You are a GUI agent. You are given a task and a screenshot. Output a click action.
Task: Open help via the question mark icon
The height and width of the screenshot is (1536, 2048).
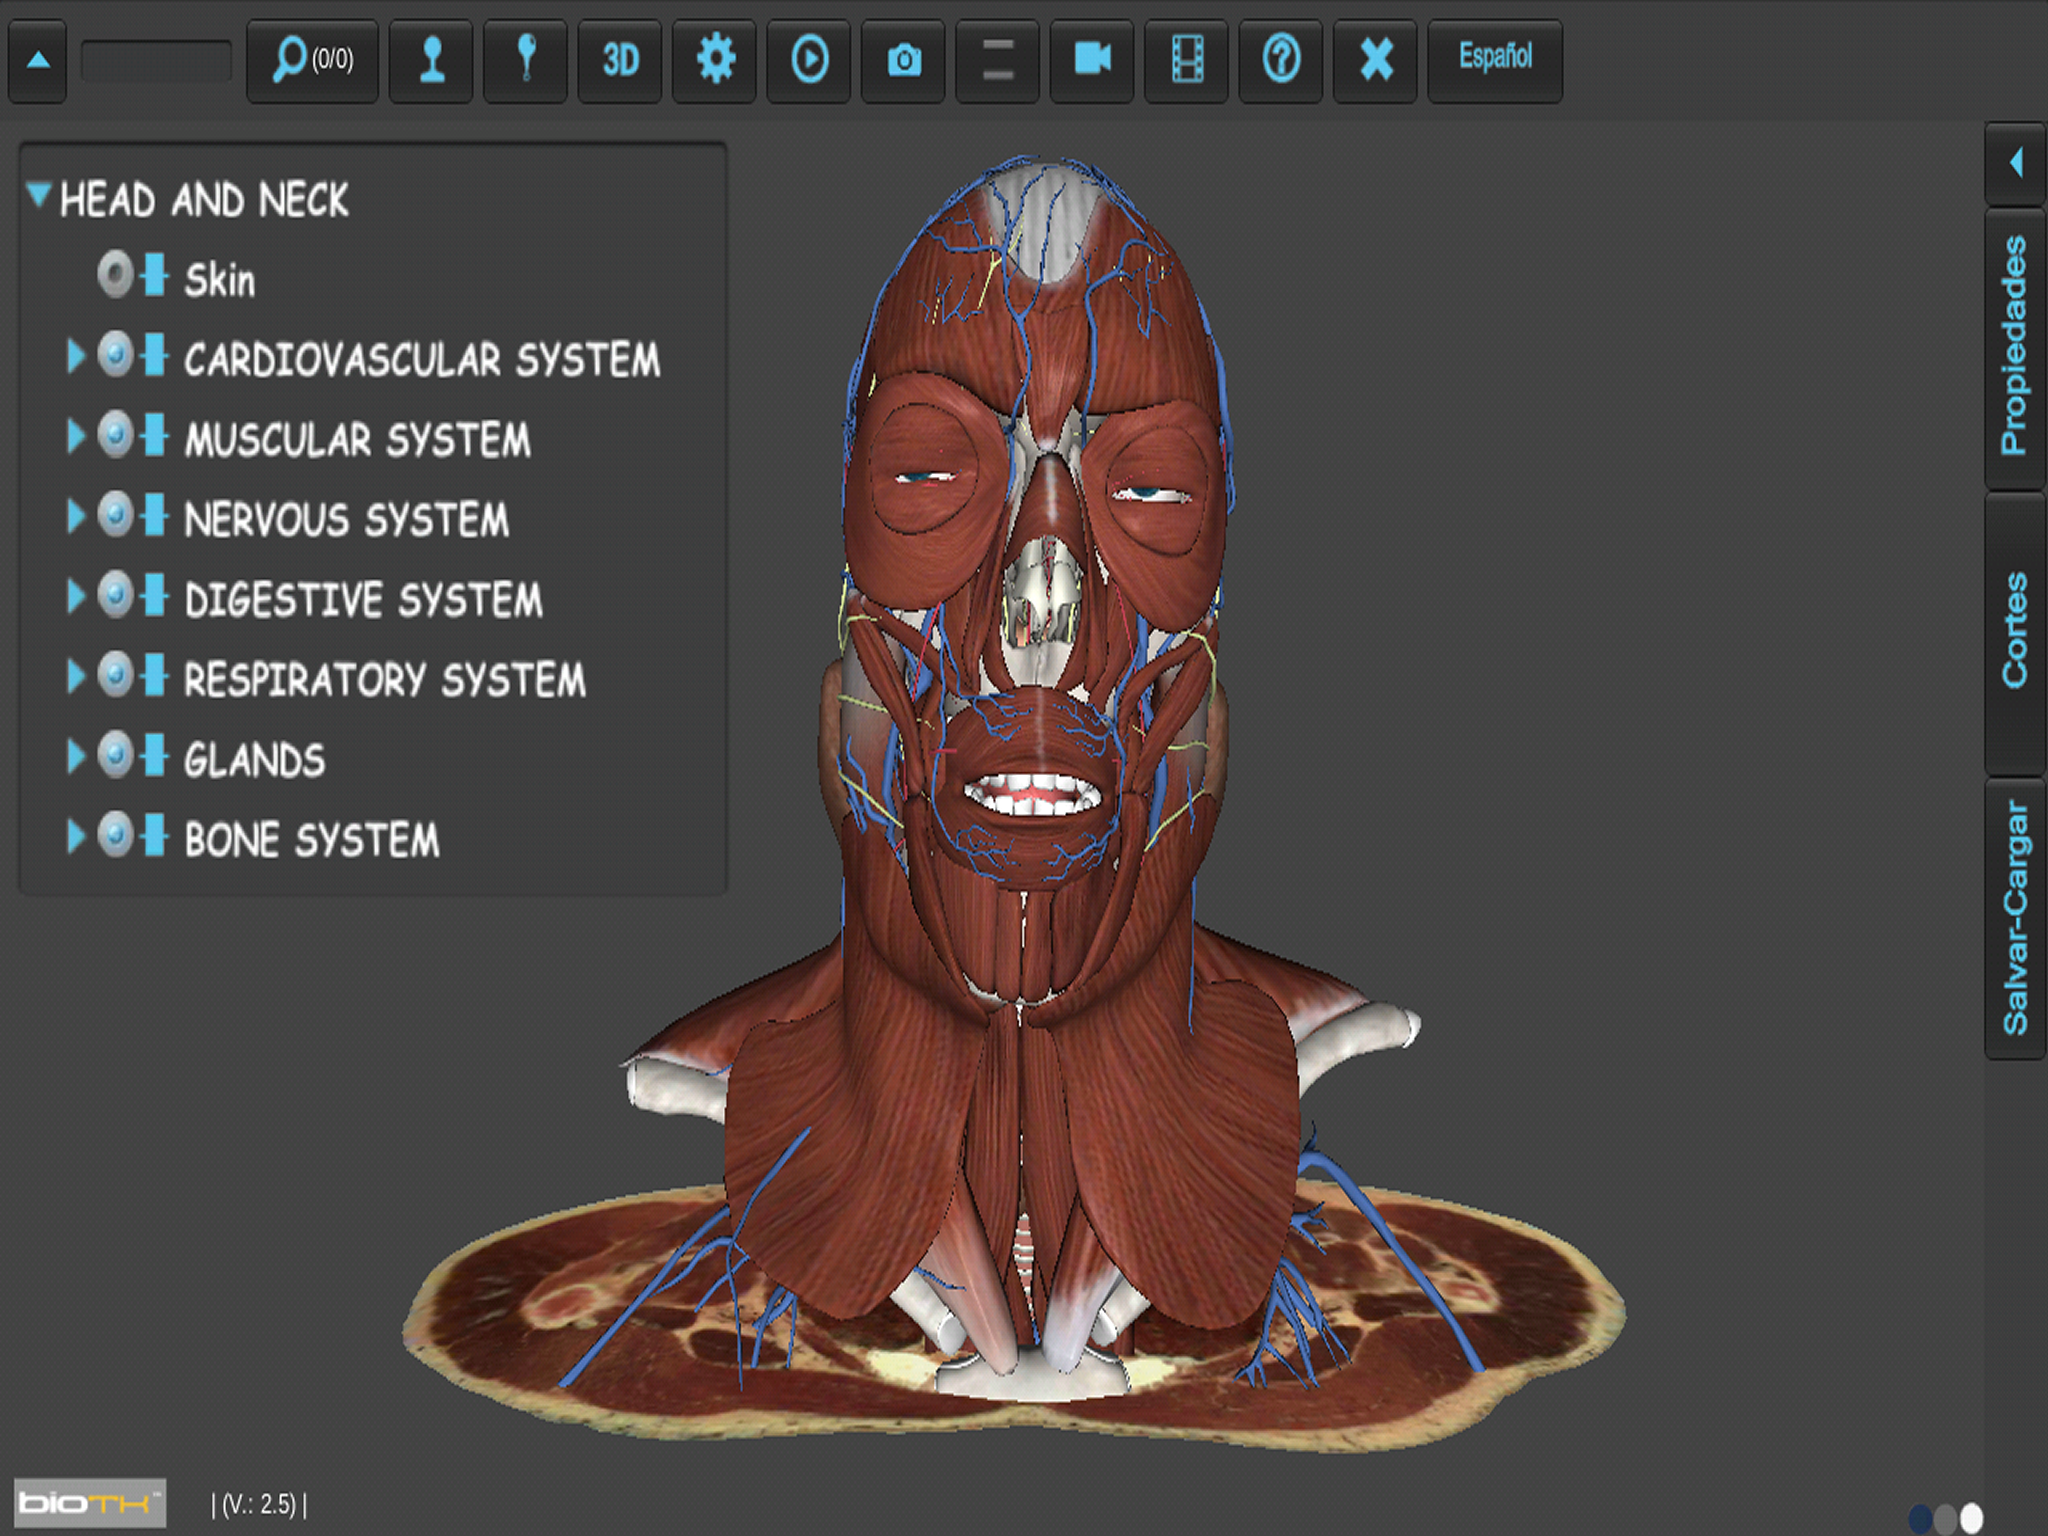coord(1281,60)
